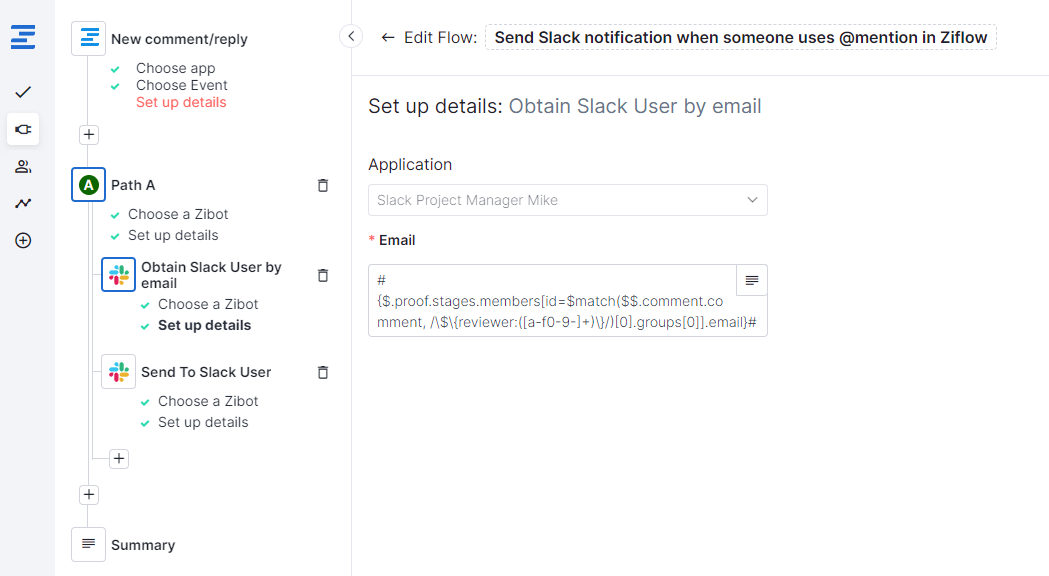Open the Summary step
1049x576 pixels.
pyautogui.click(x=142, y=545)
